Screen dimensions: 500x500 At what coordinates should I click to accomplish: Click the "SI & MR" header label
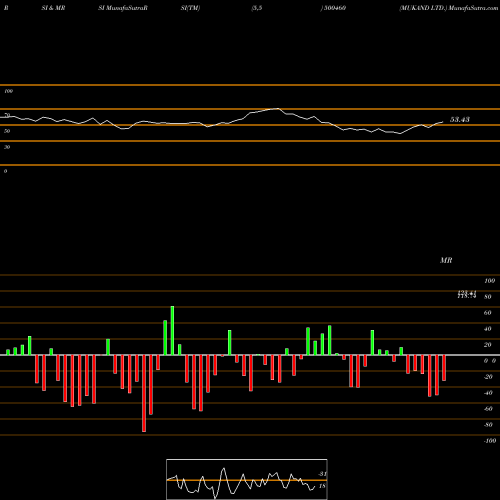pos(53,8)
